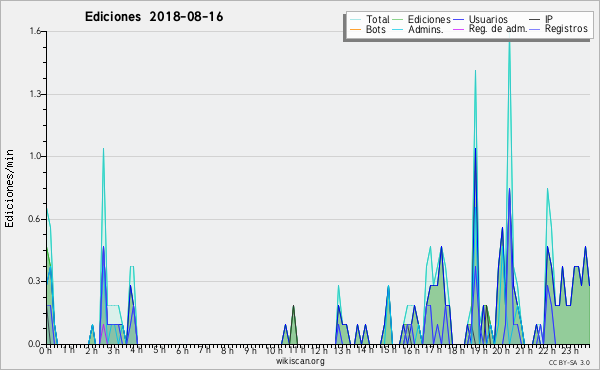This screenshot has width=600, height=370.
Task: Click the 11 h x-axis label
Action: 297,350
